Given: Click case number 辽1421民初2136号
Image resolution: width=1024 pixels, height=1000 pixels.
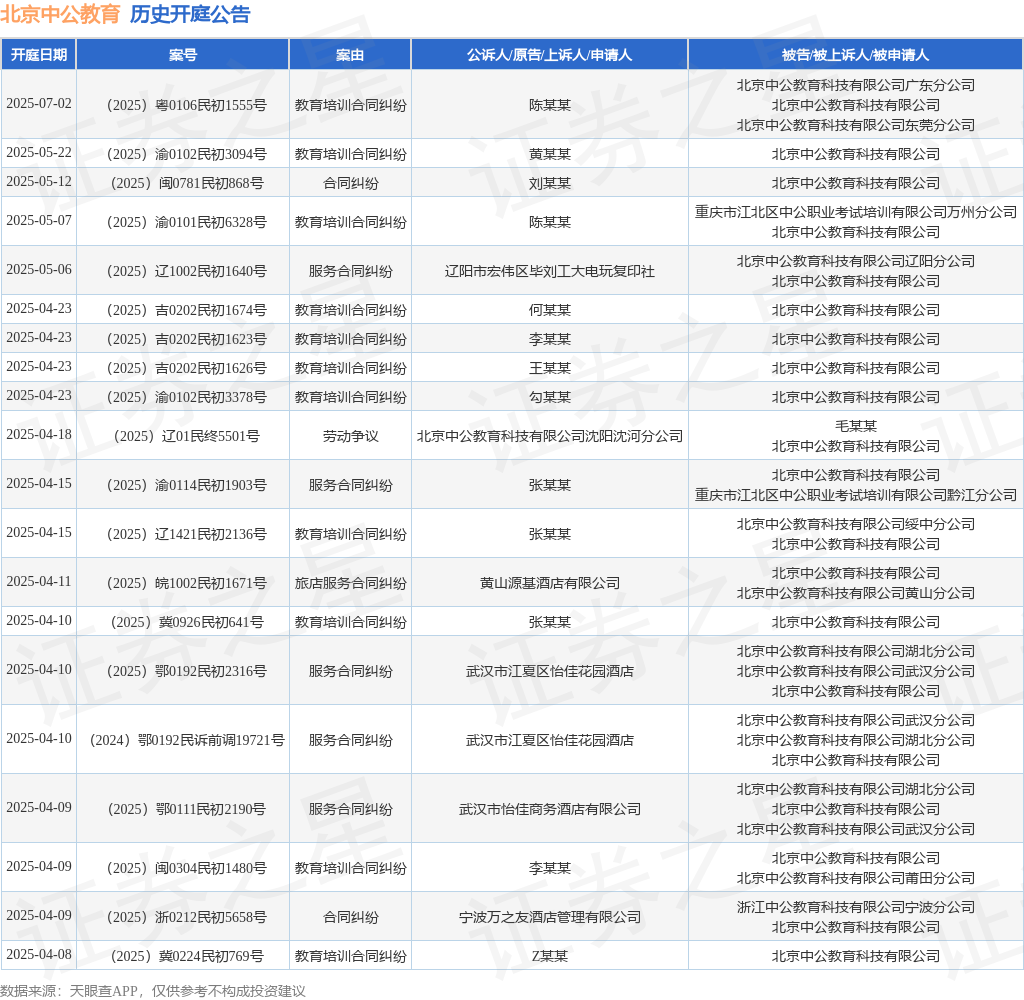Looking at the screenshot, I should pos(187,534).
